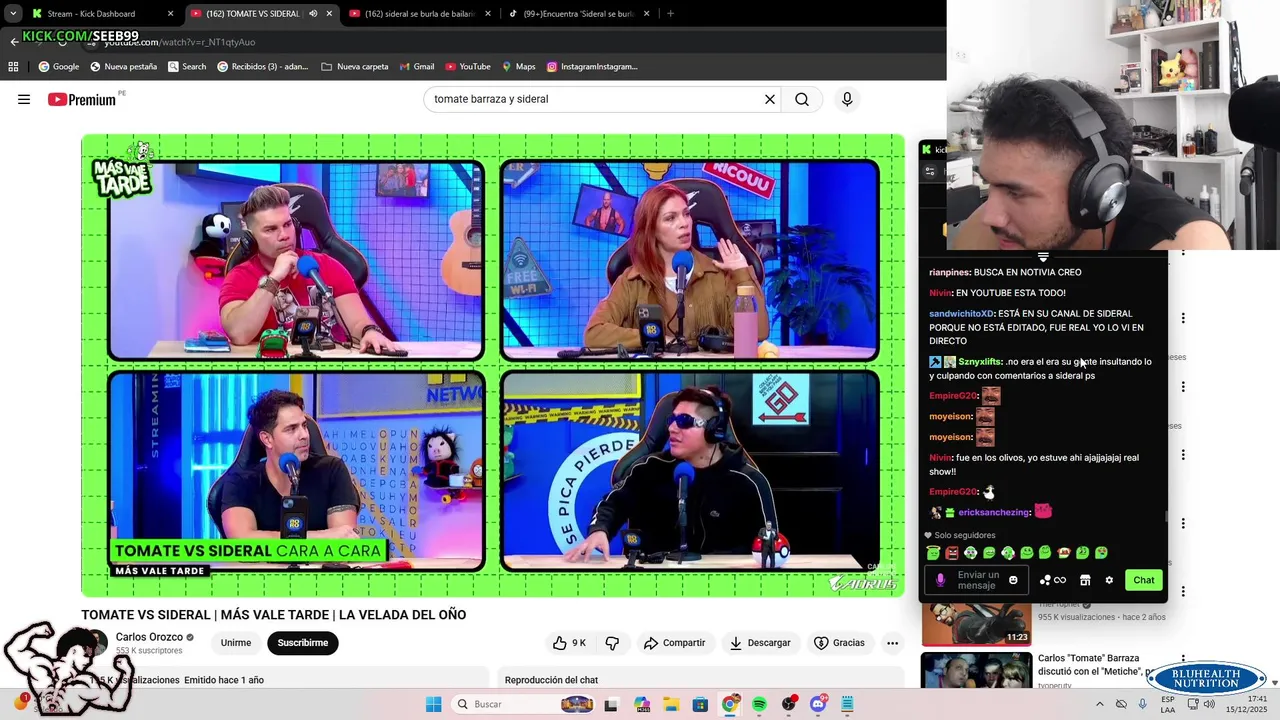
Task: Click the purple microphone in chat input
Action: pos(940,580)
